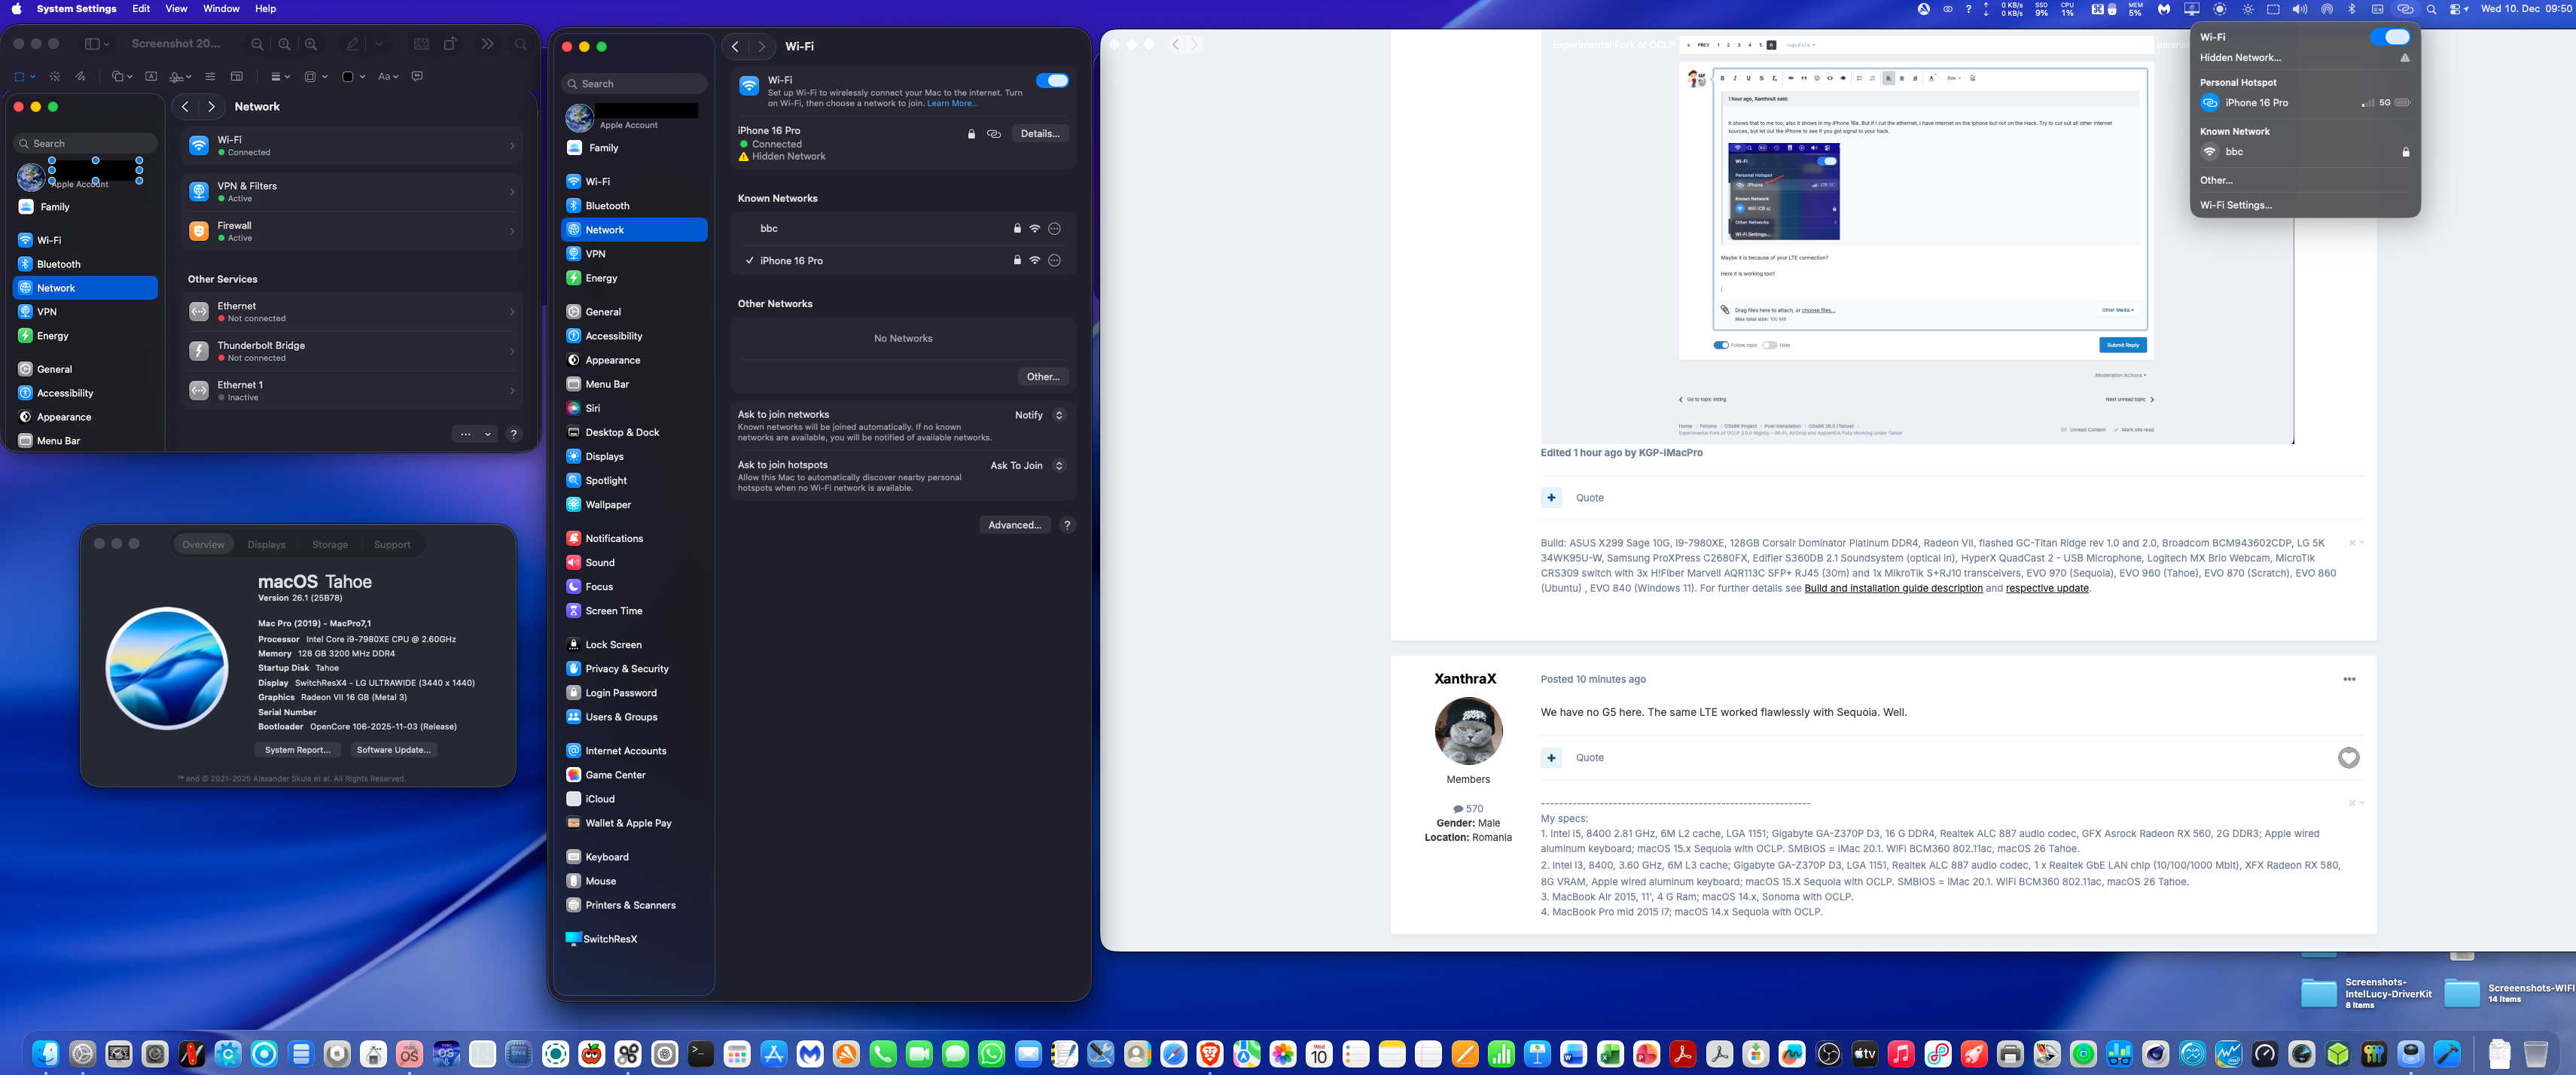Click the Advanced... button
2576x1075 pixels.
(x=1014, y=525)
